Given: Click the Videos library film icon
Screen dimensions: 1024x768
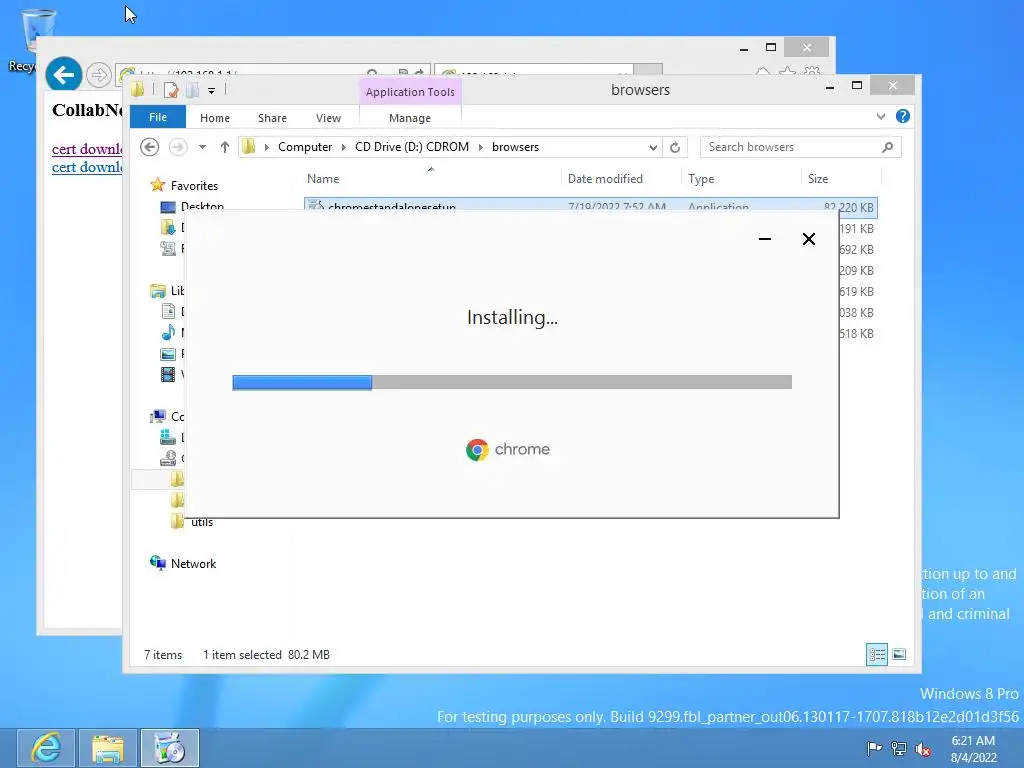Looking at the screenshot, I should 168,374.
